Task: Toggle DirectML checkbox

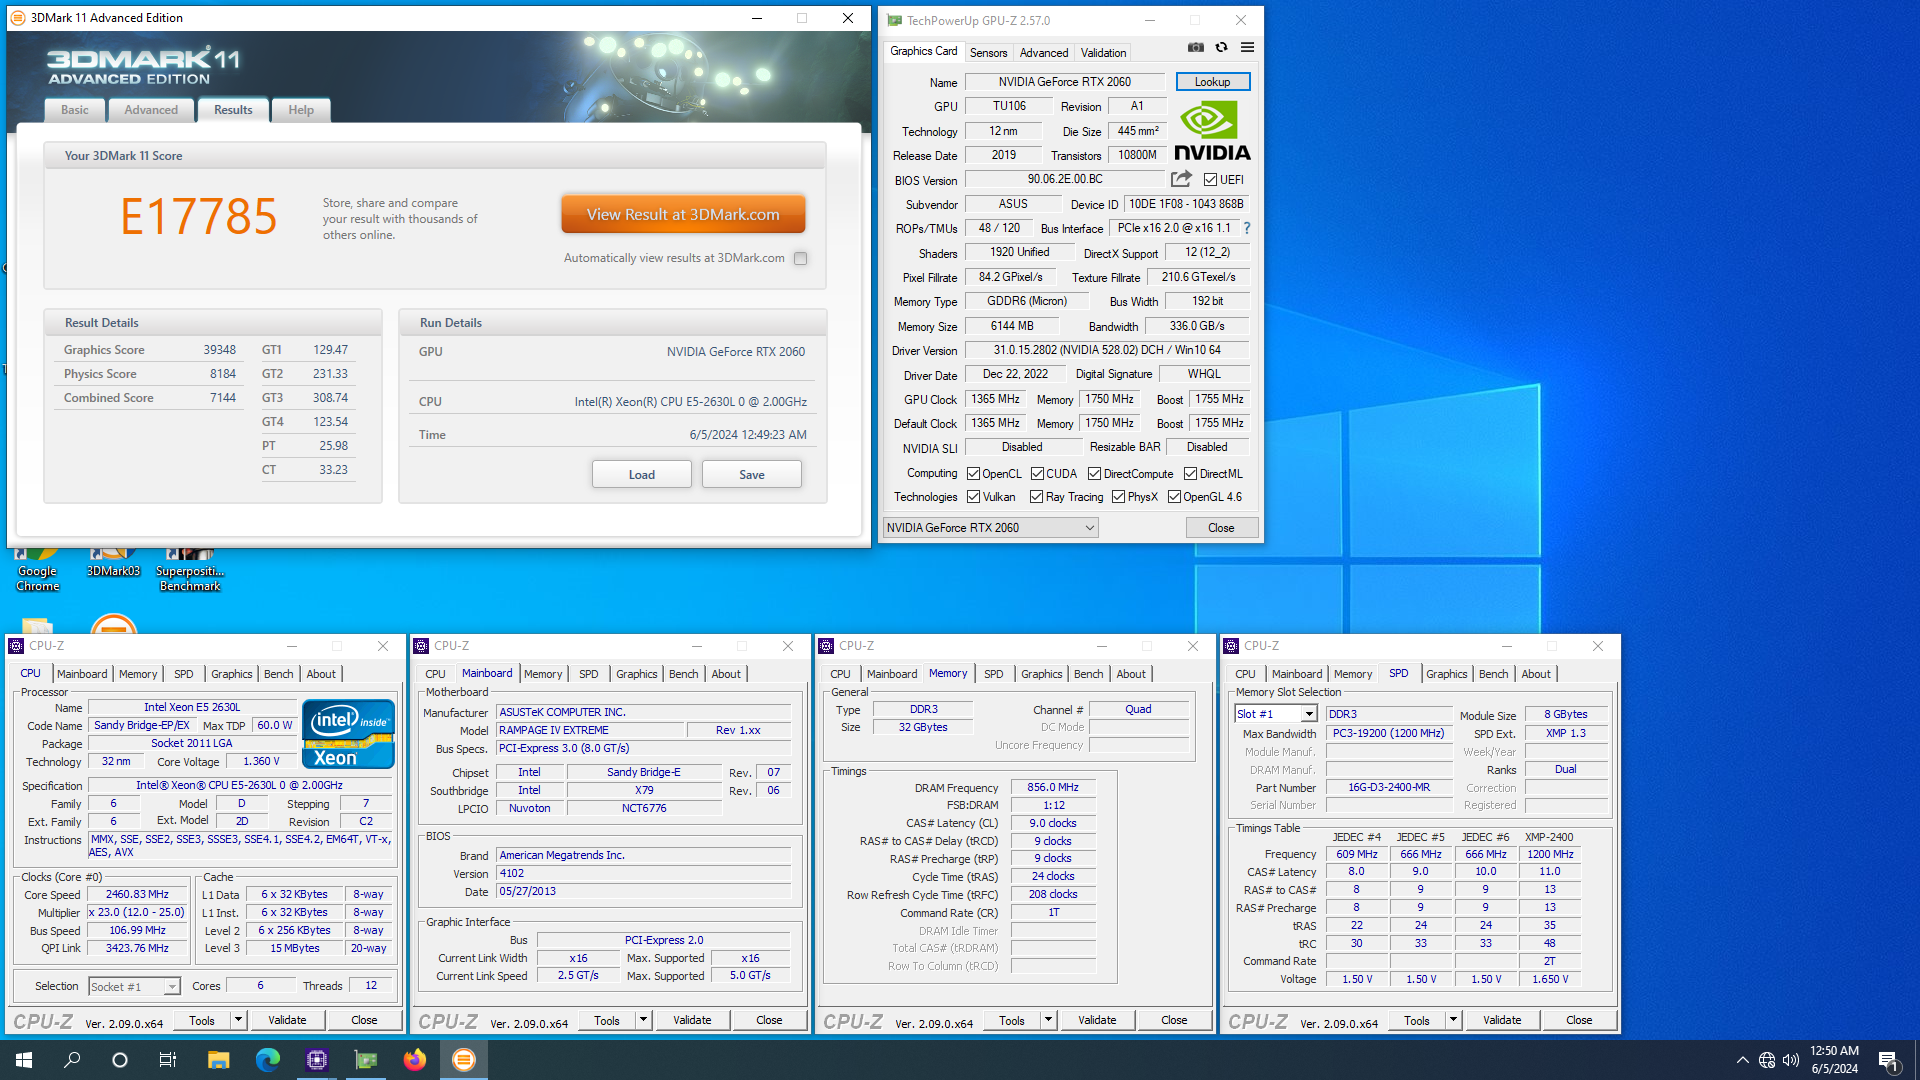Action: pyautogui.click(x=1190, y=474)
